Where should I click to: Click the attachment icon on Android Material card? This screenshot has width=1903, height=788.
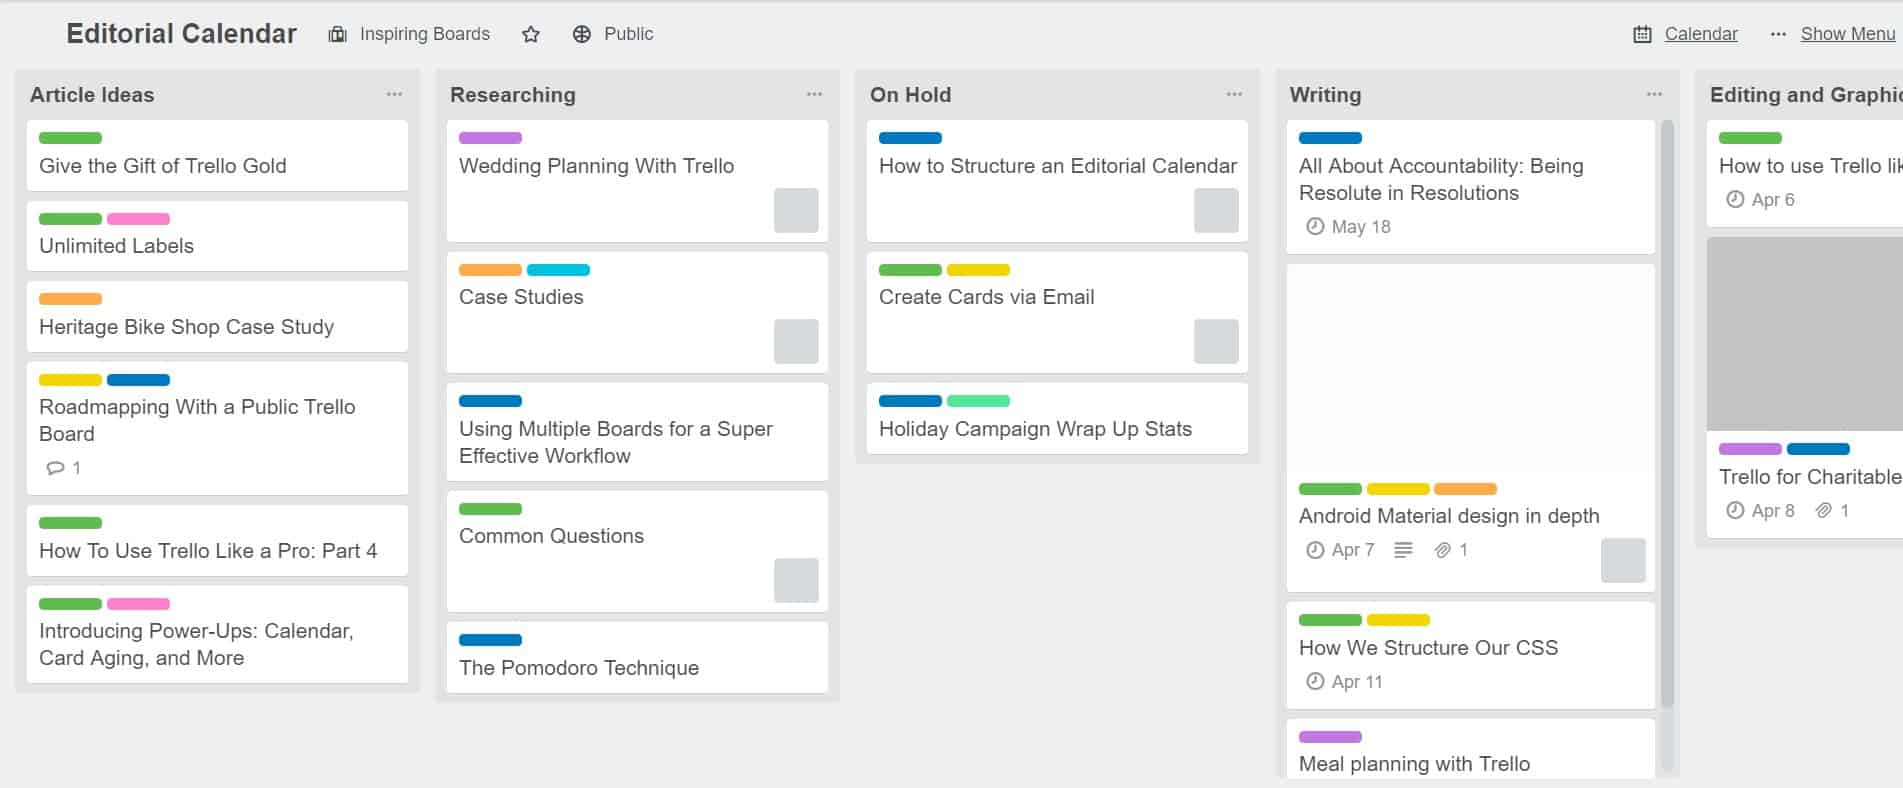click(1442, 550)
